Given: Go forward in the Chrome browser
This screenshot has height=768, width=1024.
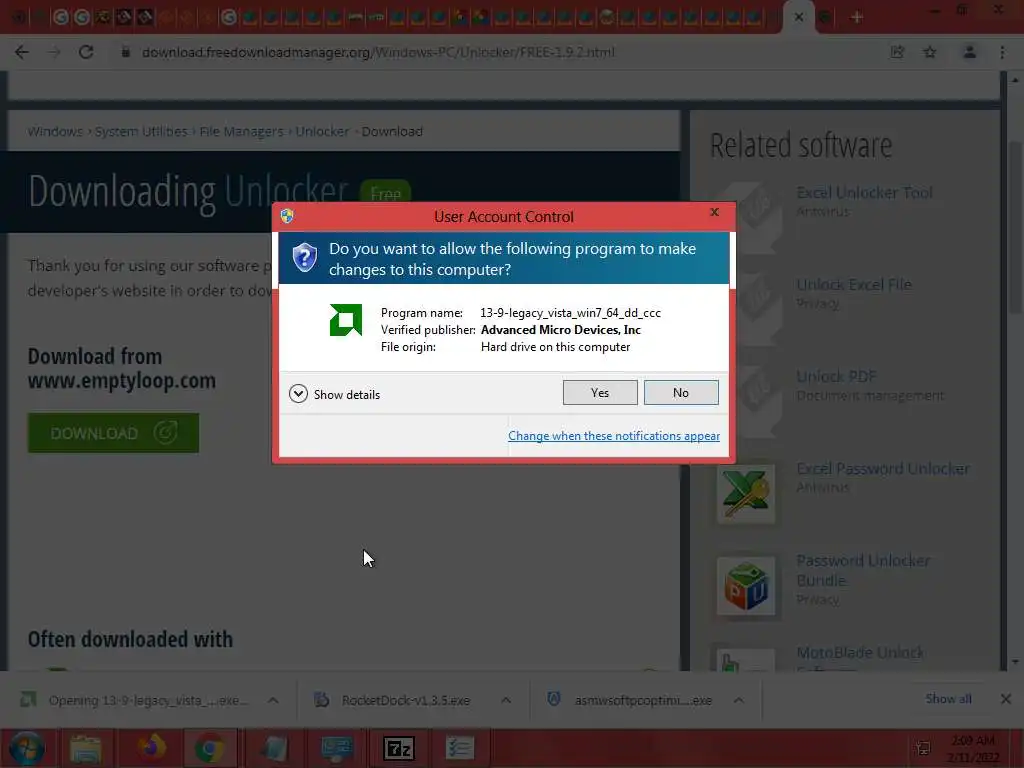Looking at the screenshot, I should tap(54, 52).
